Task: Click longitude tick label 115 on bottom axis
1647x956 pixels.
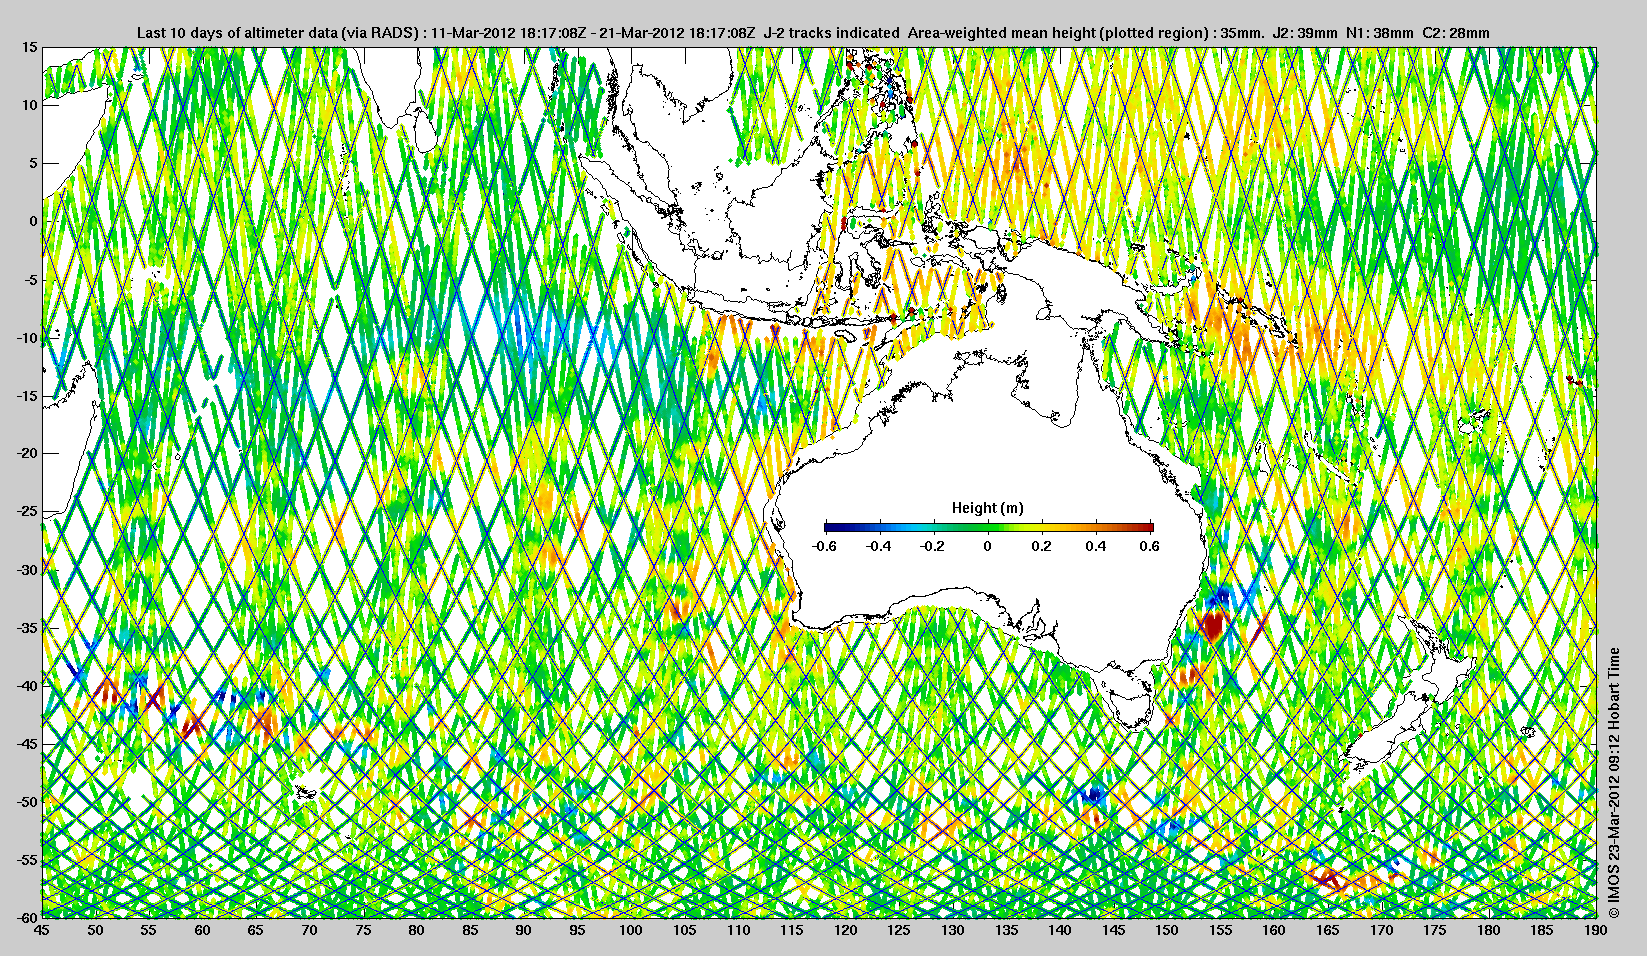Action: (792, 930)
